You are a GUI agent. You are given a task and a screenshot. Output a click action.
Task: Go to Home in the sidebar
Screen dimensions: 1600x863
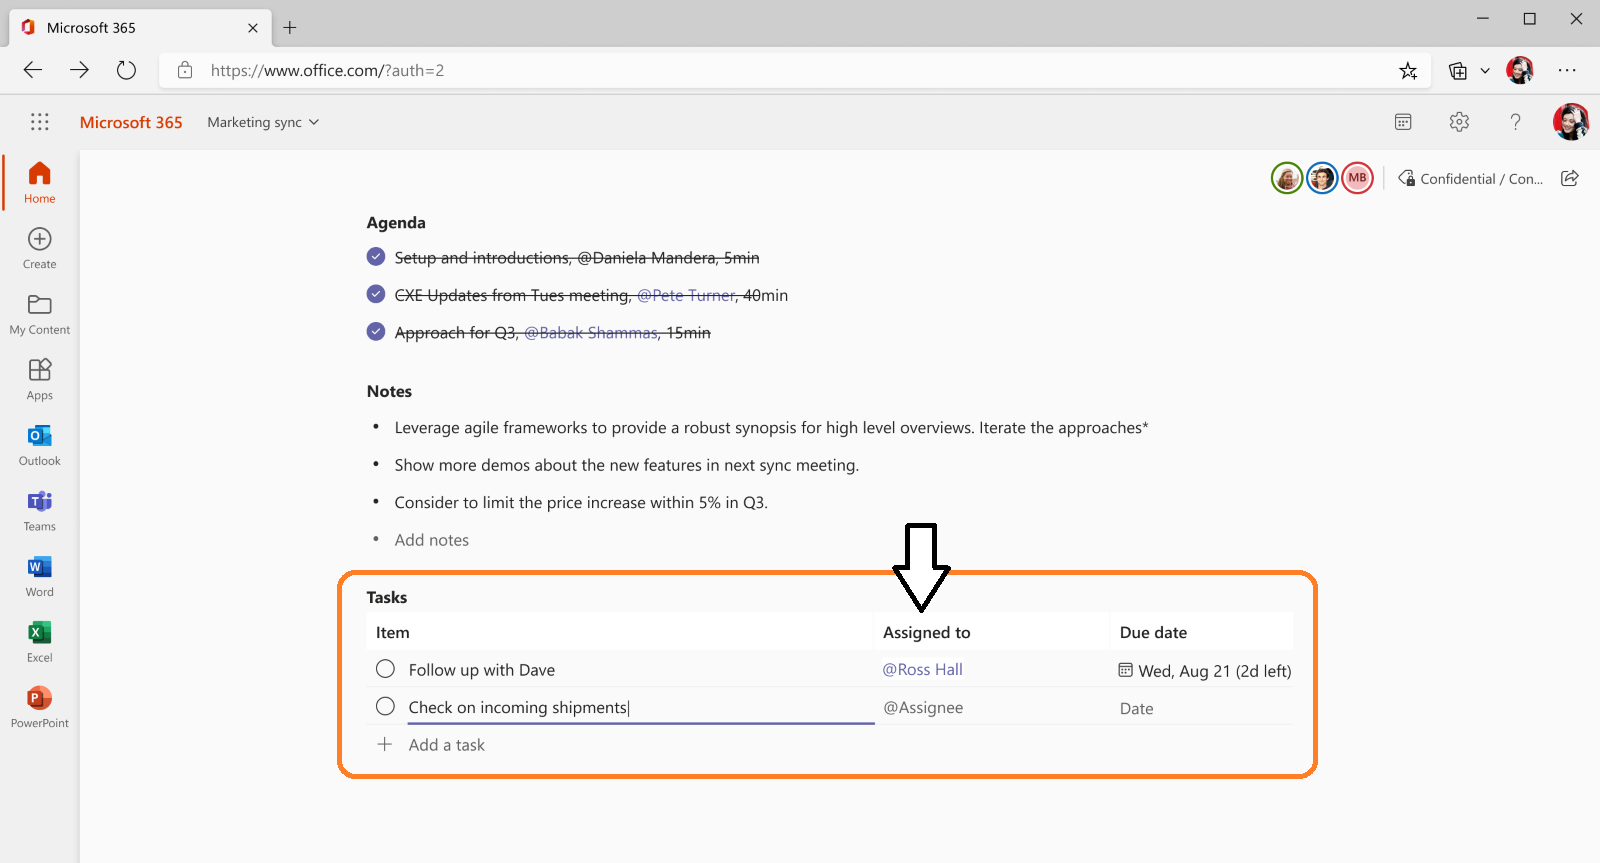click(x=40, y=182)
